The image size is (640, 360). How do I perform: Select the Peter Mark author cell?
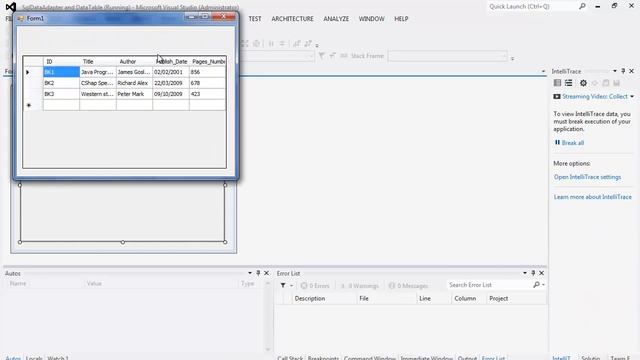pos(134,94)
